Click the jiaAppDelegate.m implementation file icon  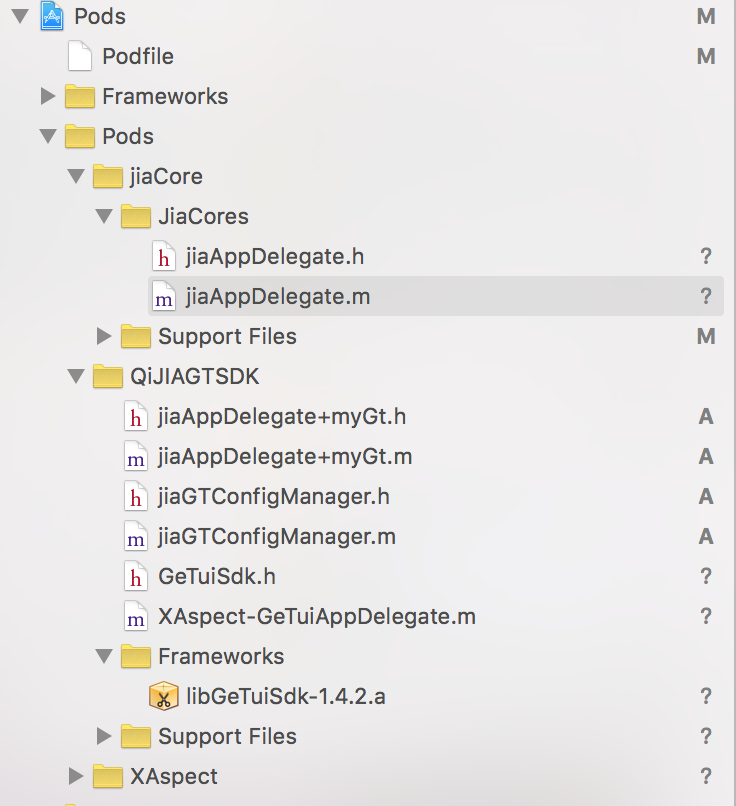[x=163, y=296]
